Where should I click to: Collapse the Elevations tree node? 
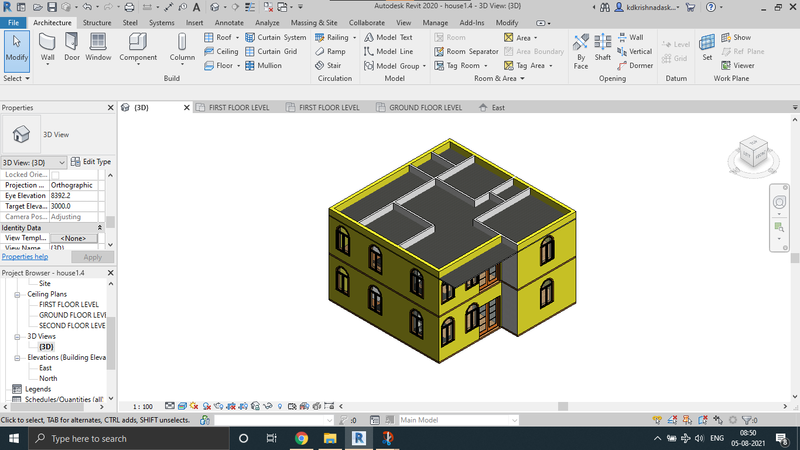click(x=17, y=358)
